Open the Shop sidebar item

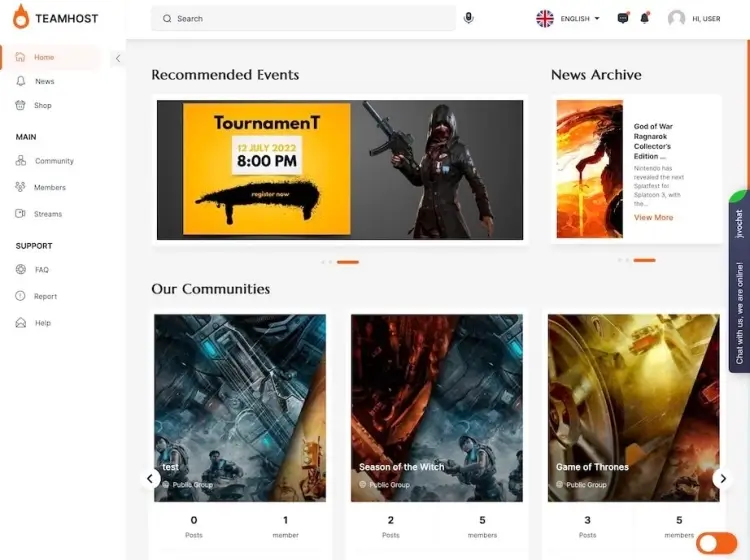coord(43,105)
